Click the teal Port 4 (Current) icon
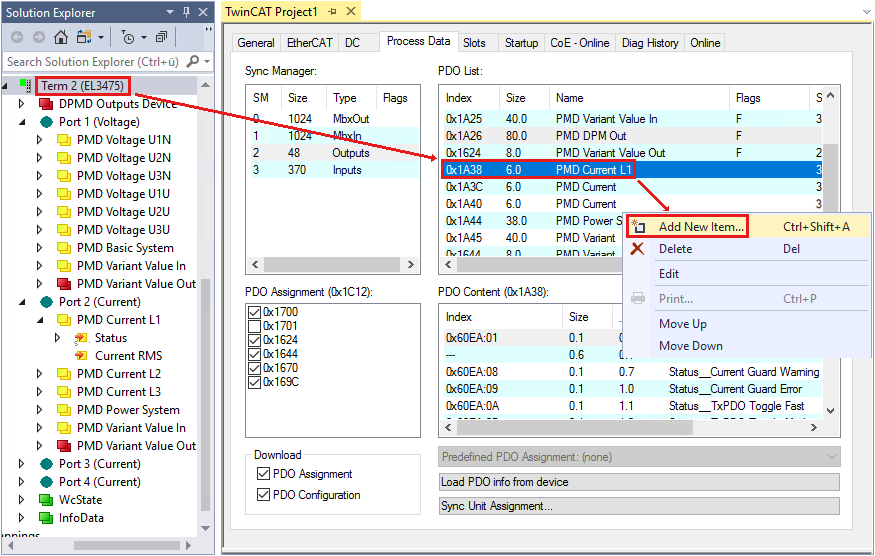Viewport: 875px width, 556px height. click(x=46, y=482)
